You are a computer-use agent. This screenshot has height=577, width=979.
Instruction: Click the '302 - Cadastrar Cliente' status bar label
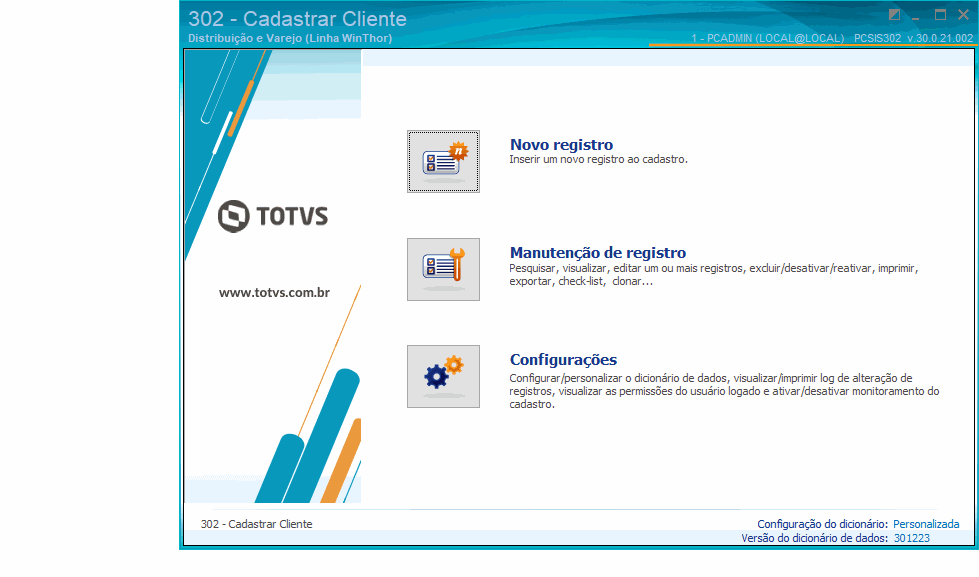(x=257, y=524)
